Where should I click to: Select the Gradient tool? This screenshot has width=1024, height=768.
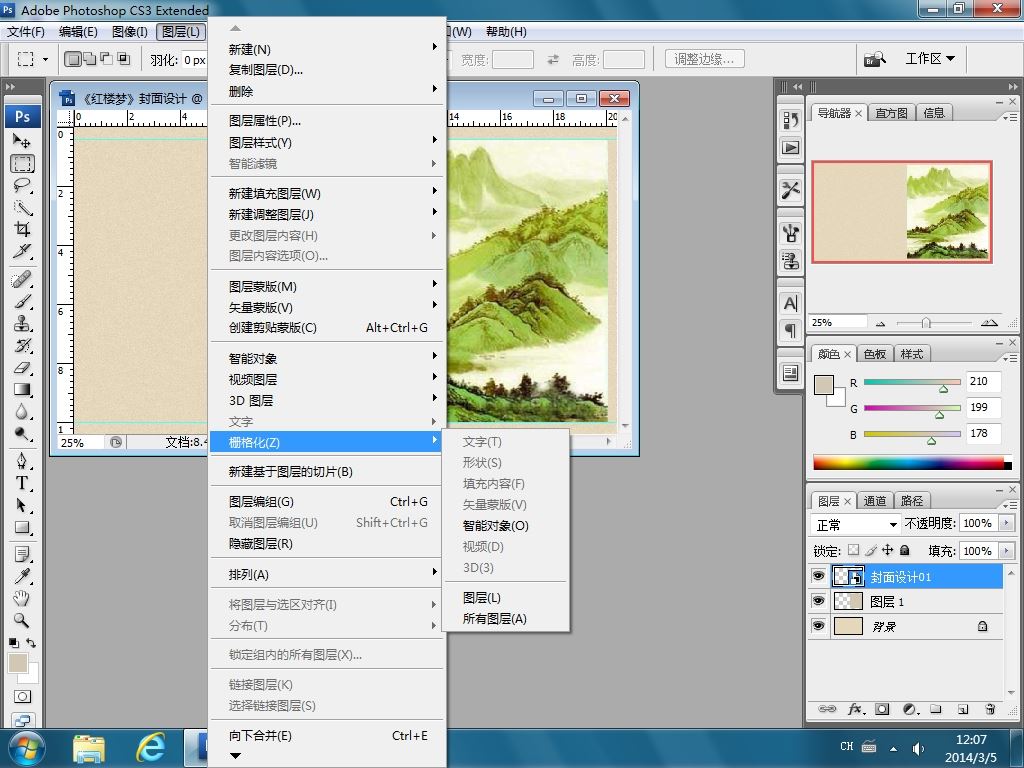(x=22, y=390)
